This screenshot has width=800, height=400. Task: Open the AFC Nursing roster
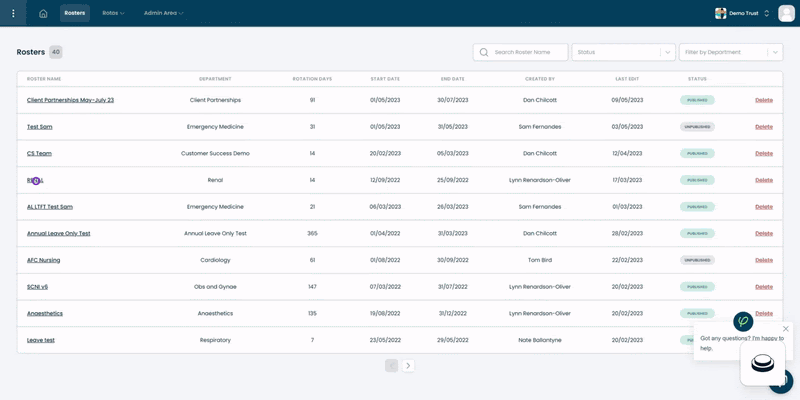click(43, 260)
